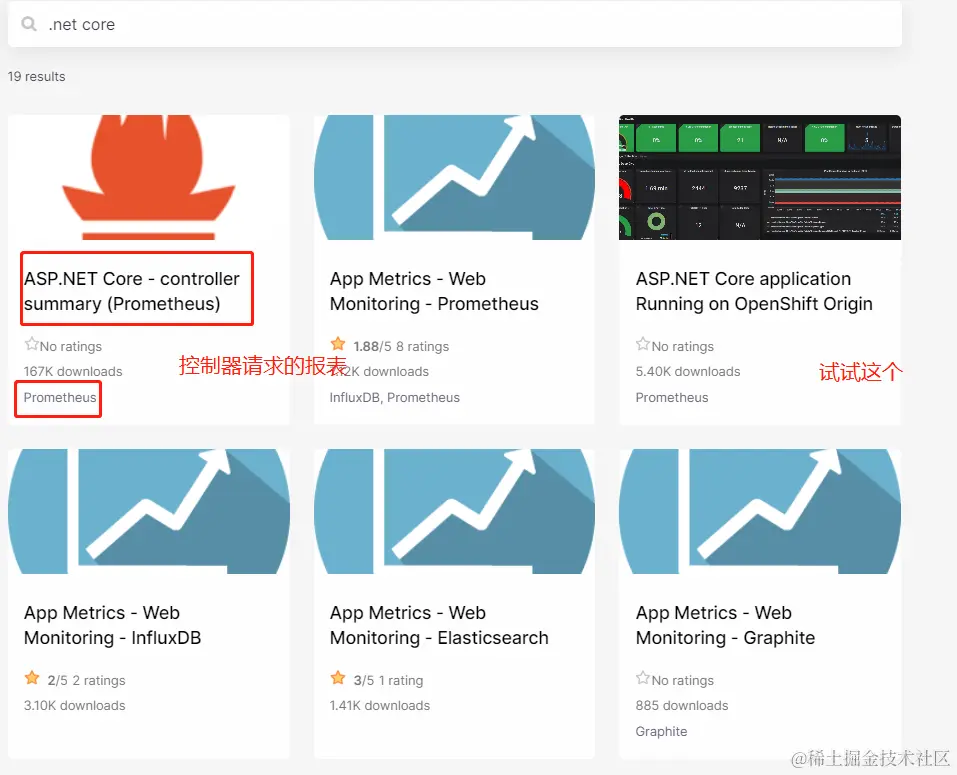Click the search magnifier icon
This screenshot has height=775, width=957.
[x=29, y=24]
